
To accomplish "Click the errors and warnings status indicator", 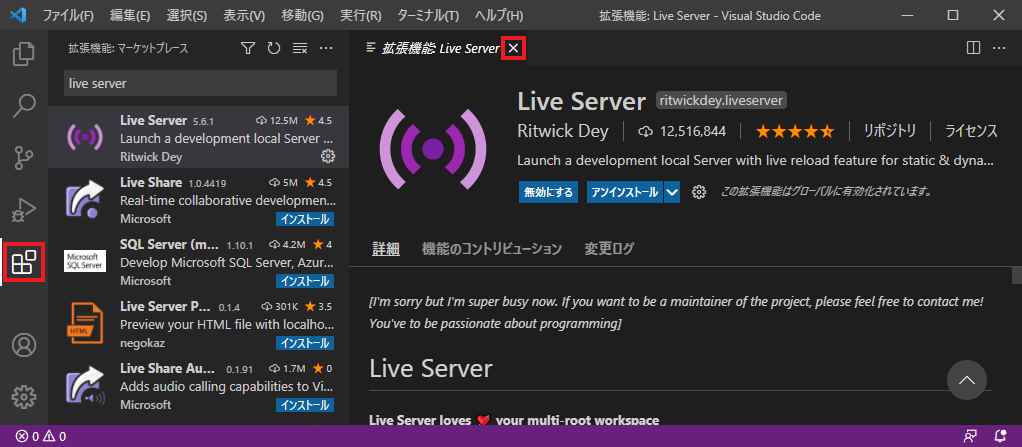I will [x=41, y=436].
